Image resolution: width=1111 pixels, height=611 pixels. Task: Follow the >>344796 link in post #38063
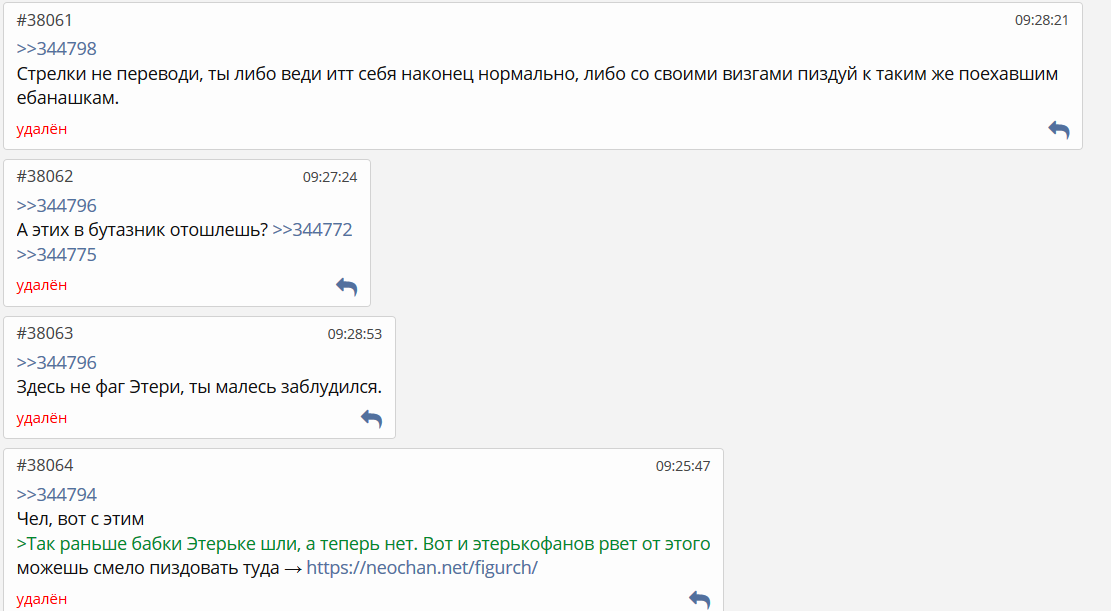pyautogui.click(x=56, y=363)
